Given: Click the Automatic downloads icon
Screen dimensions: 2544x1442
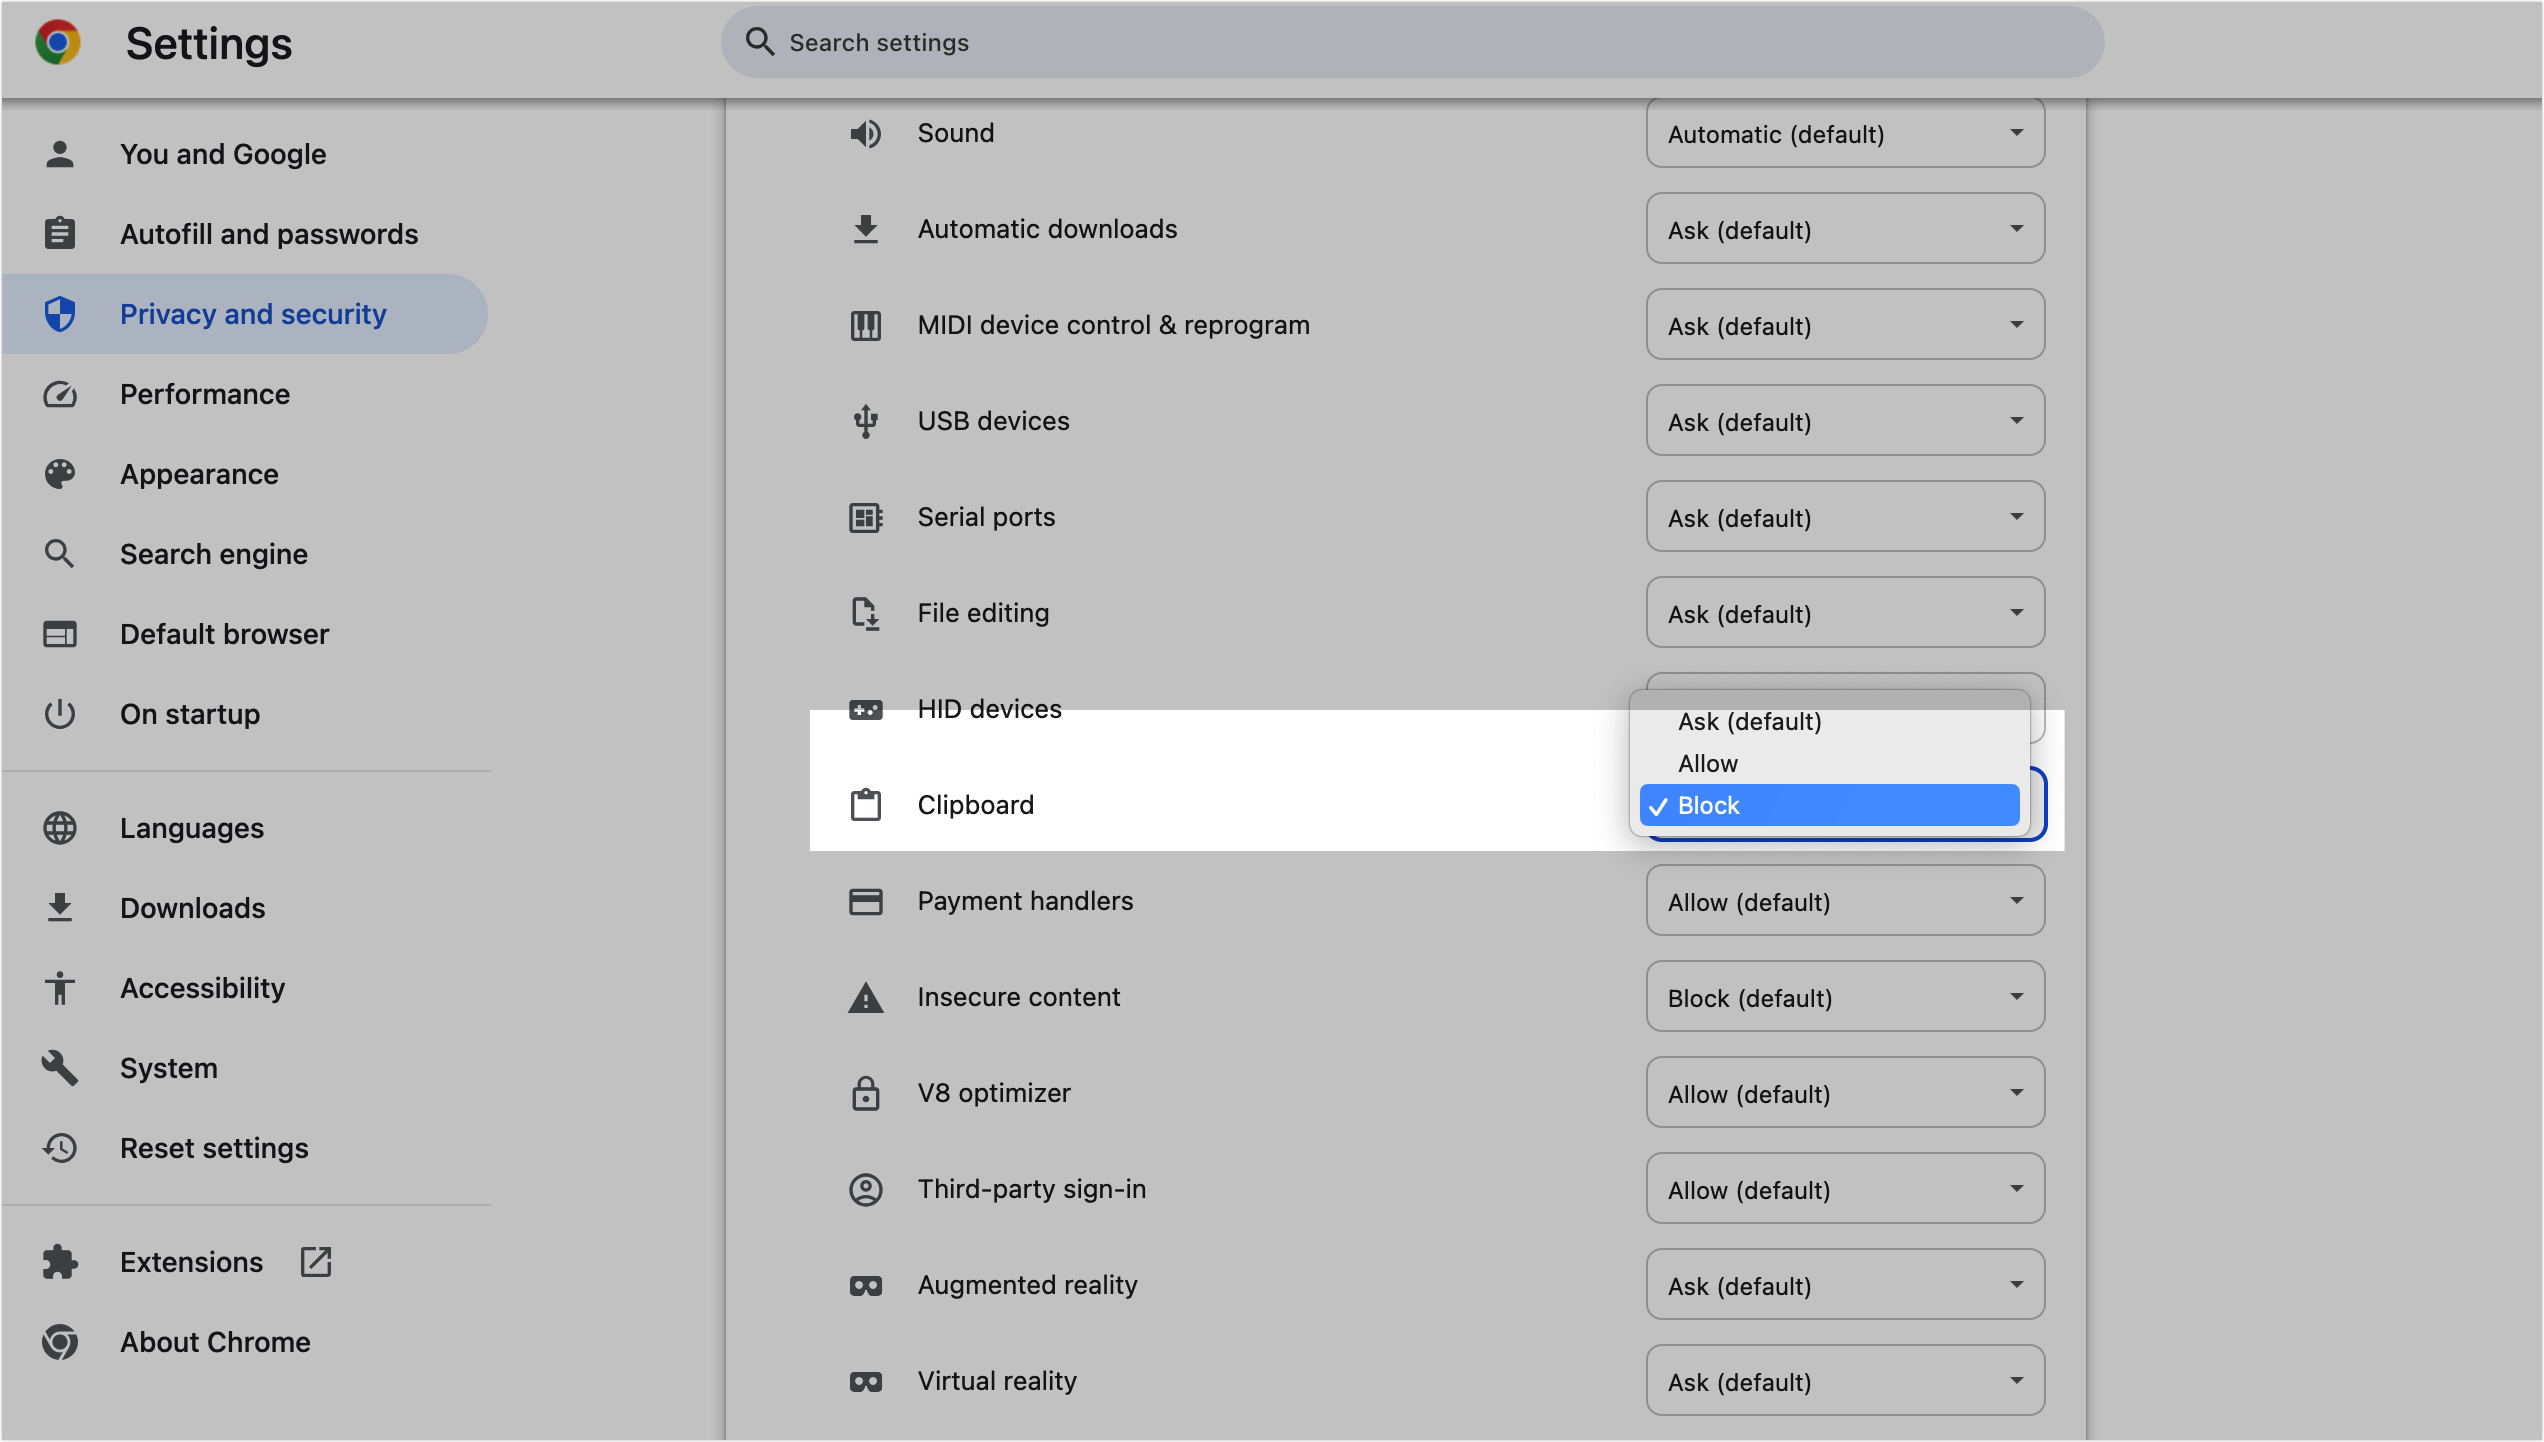Looking at the screenshot, I should 866,229.
